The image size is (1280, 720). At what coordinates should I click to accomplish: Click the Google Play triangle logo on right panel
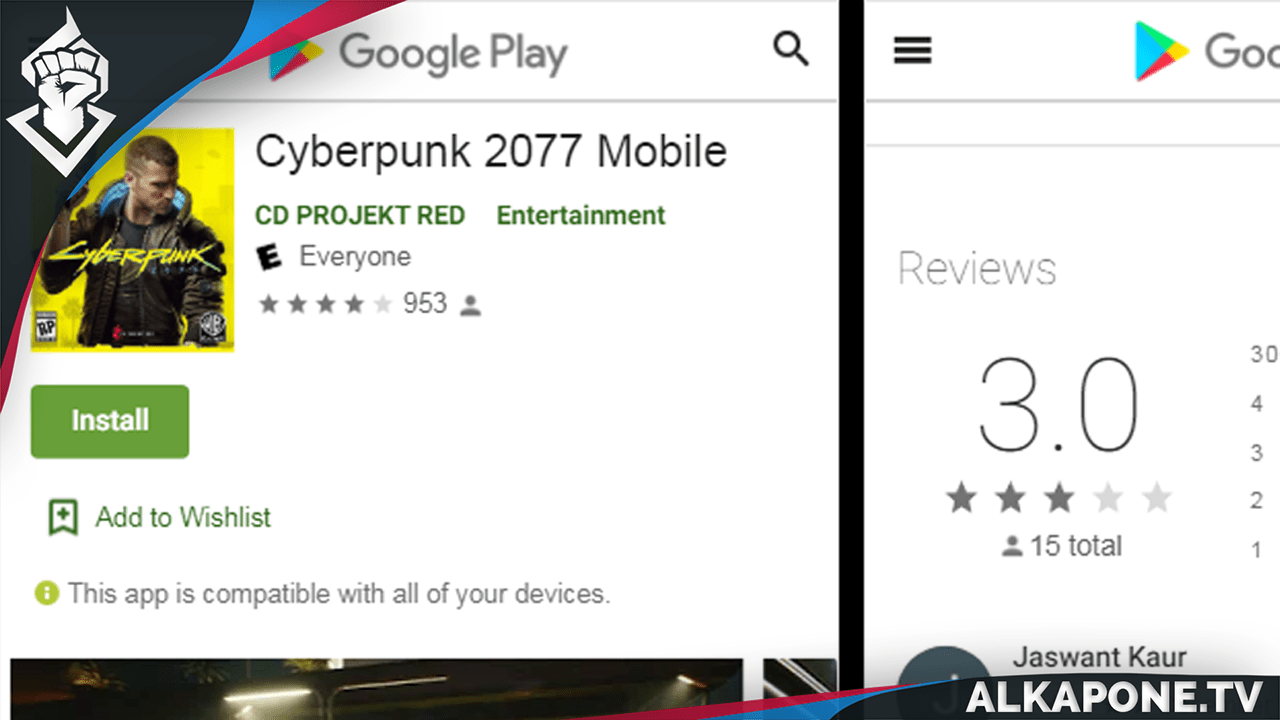(x=1161, y=51)
